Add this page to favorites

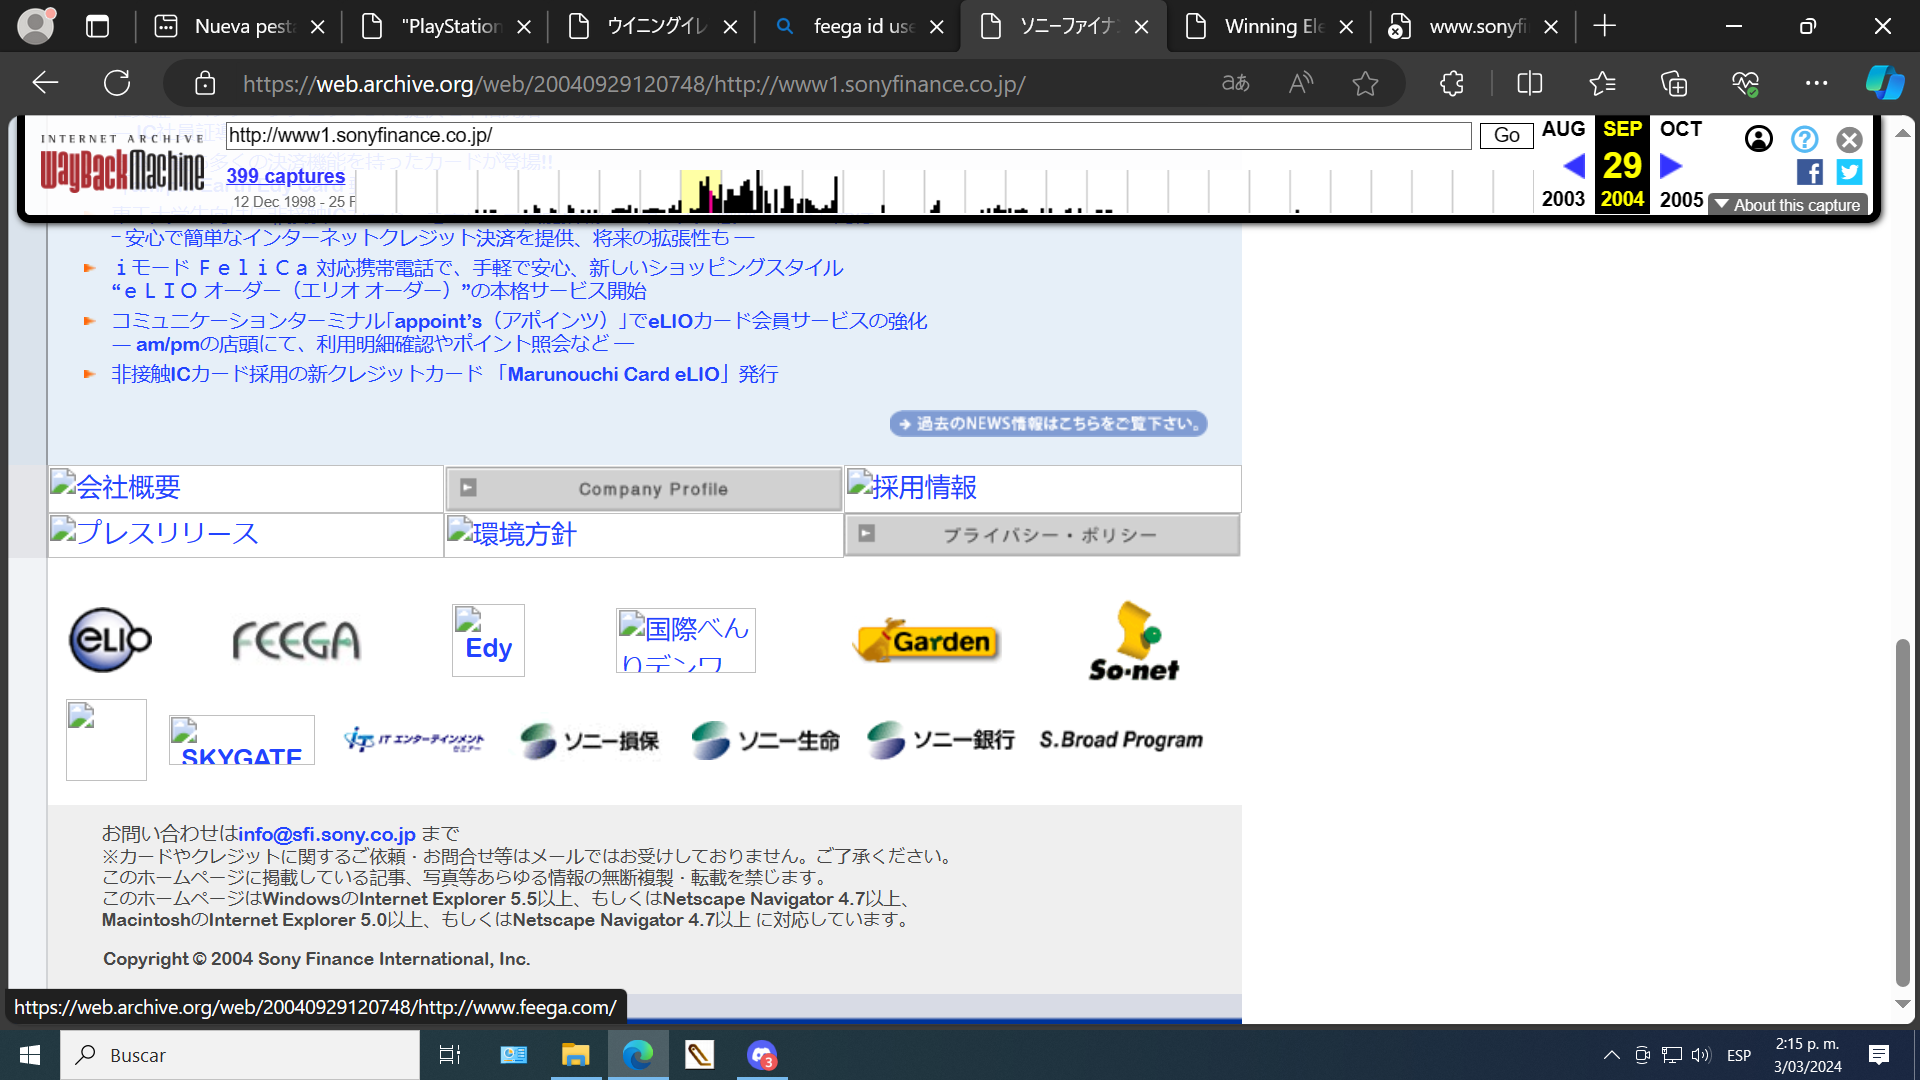pyautogui.click(x=1365, y=83)
